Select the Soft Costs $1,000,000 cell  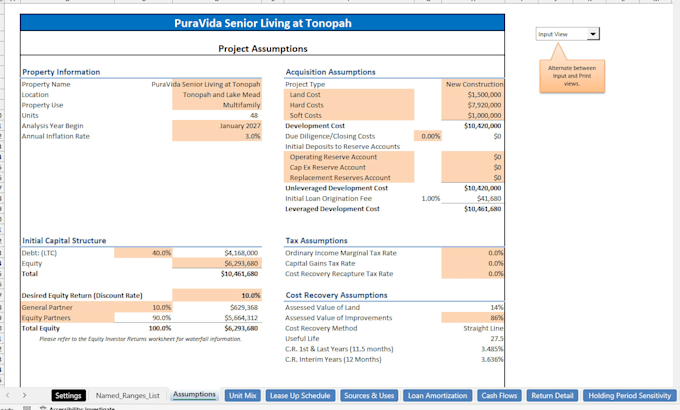point(473,115)
